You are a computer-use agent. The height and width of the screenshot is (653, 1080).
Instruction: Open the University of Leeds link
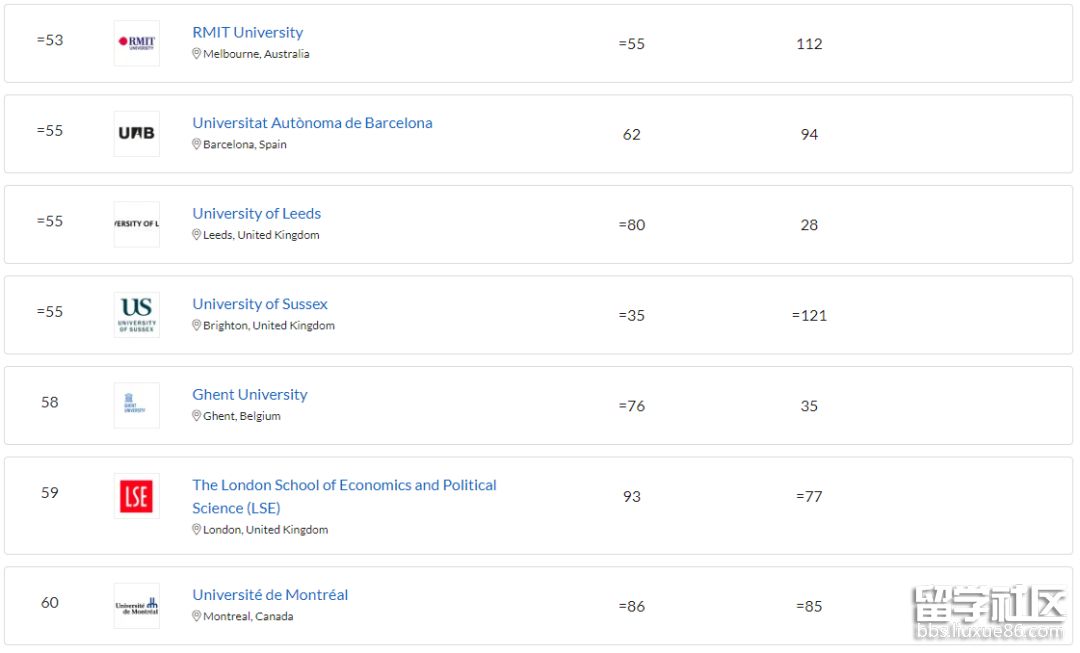[256, 213]
